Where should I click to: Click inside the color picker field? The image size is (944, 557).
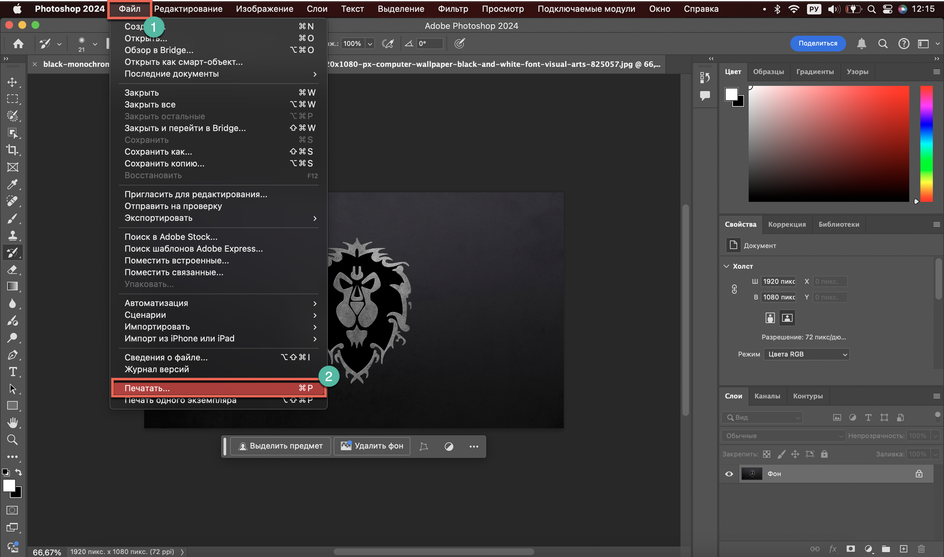click(828, 143)
